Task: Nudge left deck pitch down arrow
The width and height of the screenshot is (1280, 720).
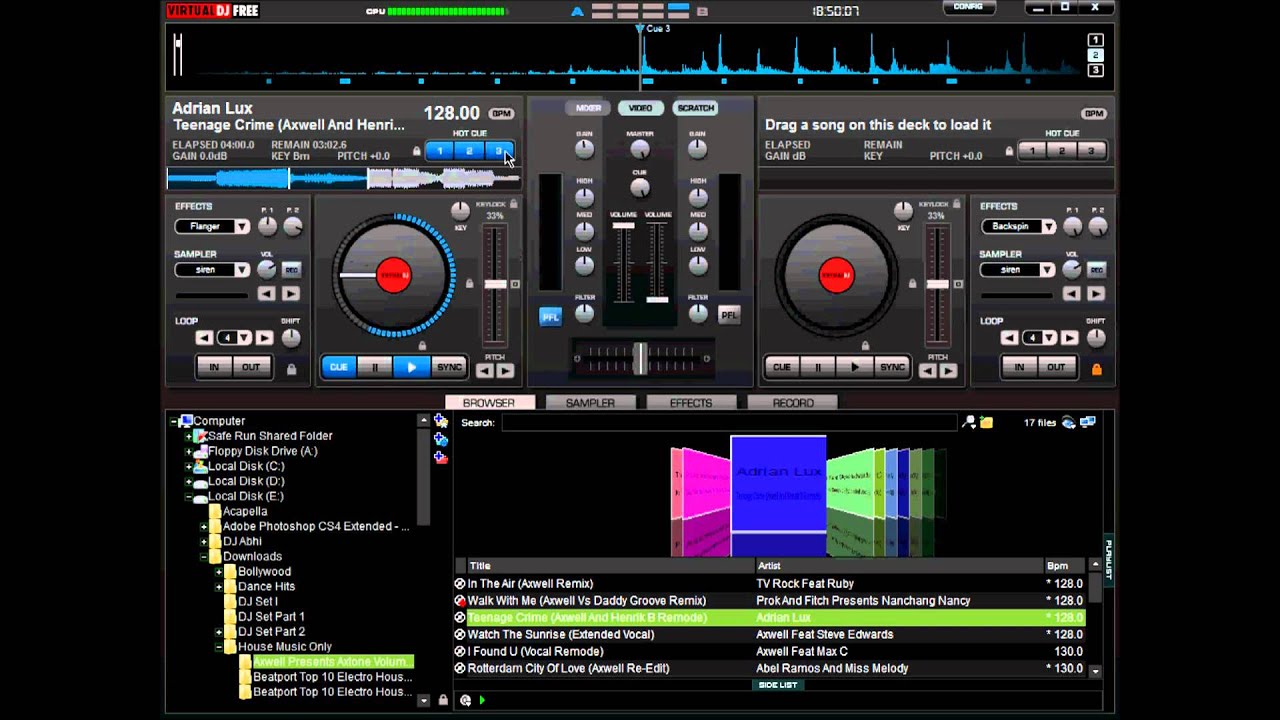Action: coord(484,371)
